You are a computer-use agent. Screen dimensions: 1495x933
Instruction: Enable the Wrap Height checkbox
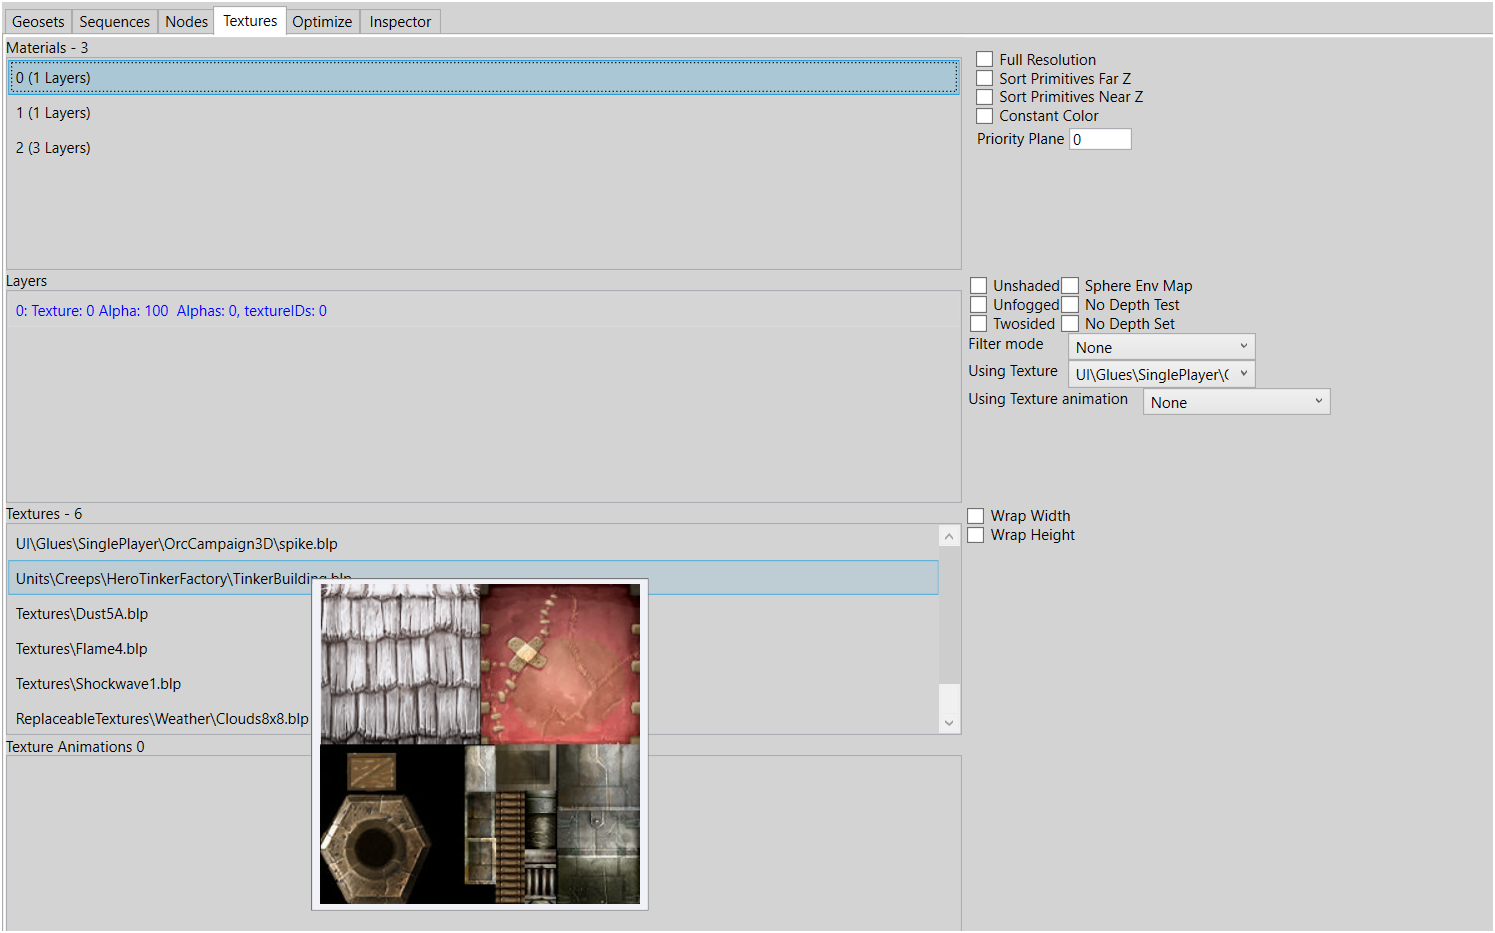click(x=976, y=535)
